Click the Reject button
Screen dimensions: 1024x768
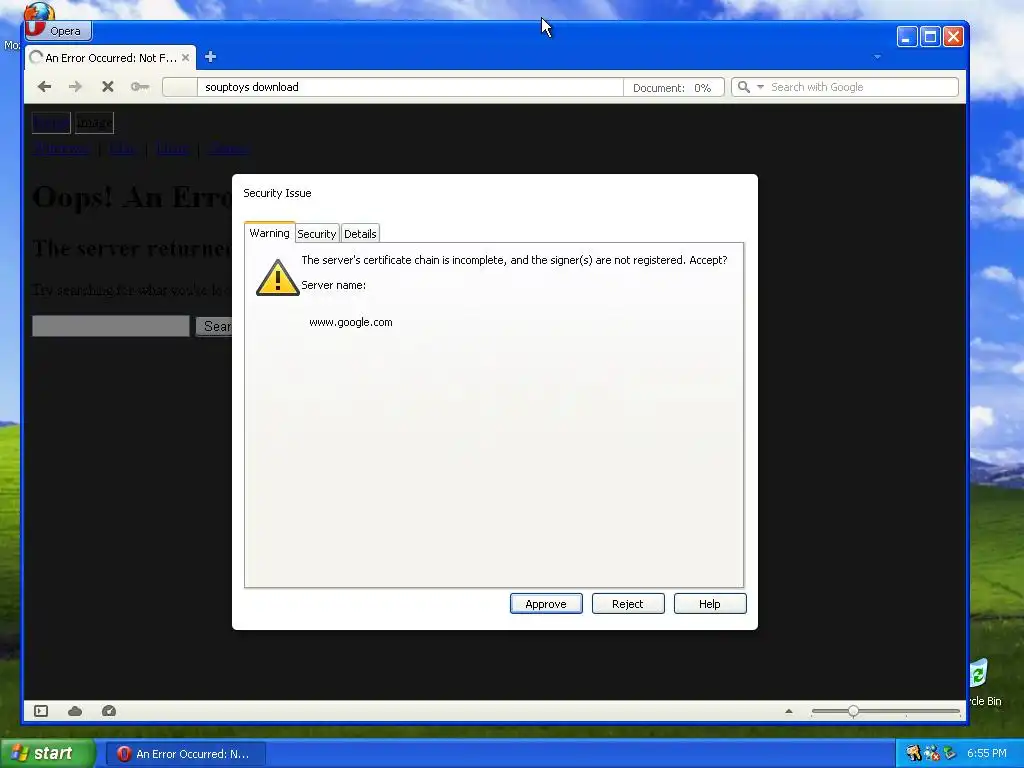pos(628,604)
